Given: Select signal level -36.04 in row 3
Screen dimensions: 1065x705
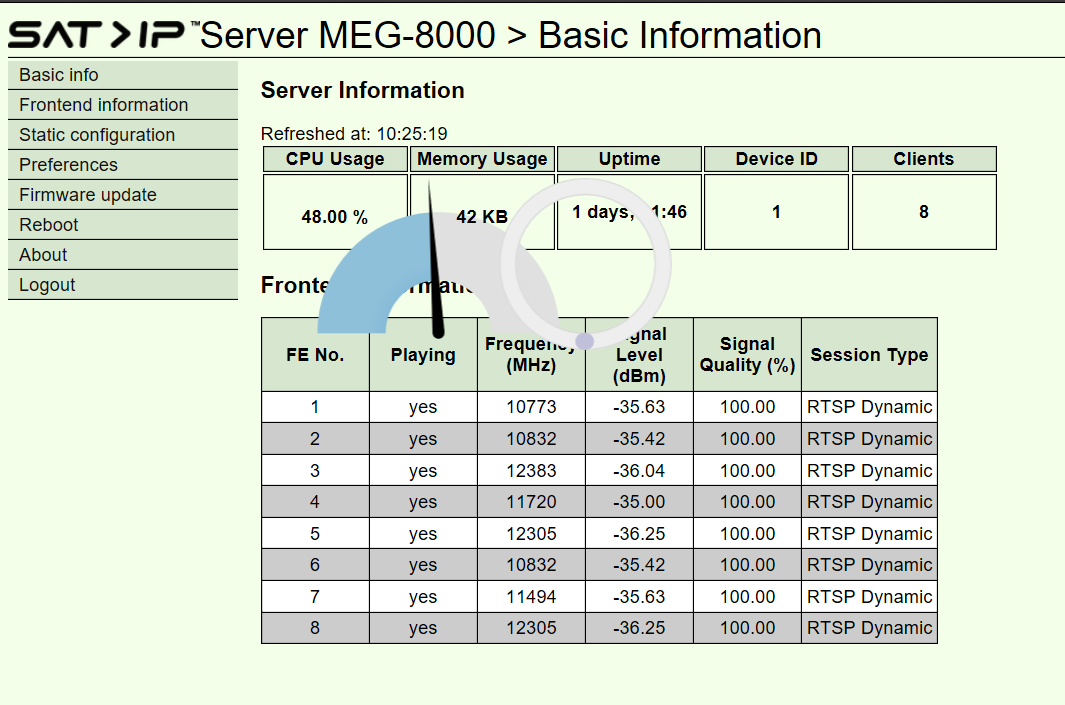Looking at the screenshot, I should [x=639, y=471].
